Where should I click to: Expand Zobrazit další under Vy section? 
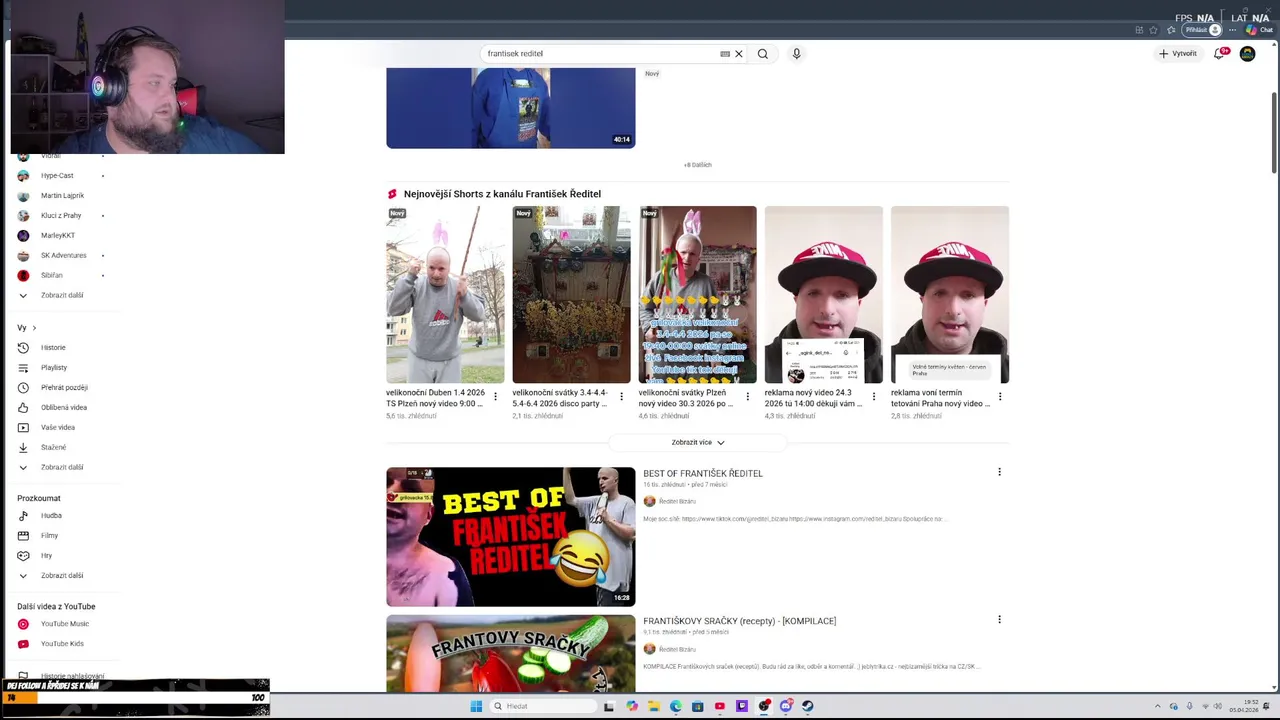coord(62,467)
